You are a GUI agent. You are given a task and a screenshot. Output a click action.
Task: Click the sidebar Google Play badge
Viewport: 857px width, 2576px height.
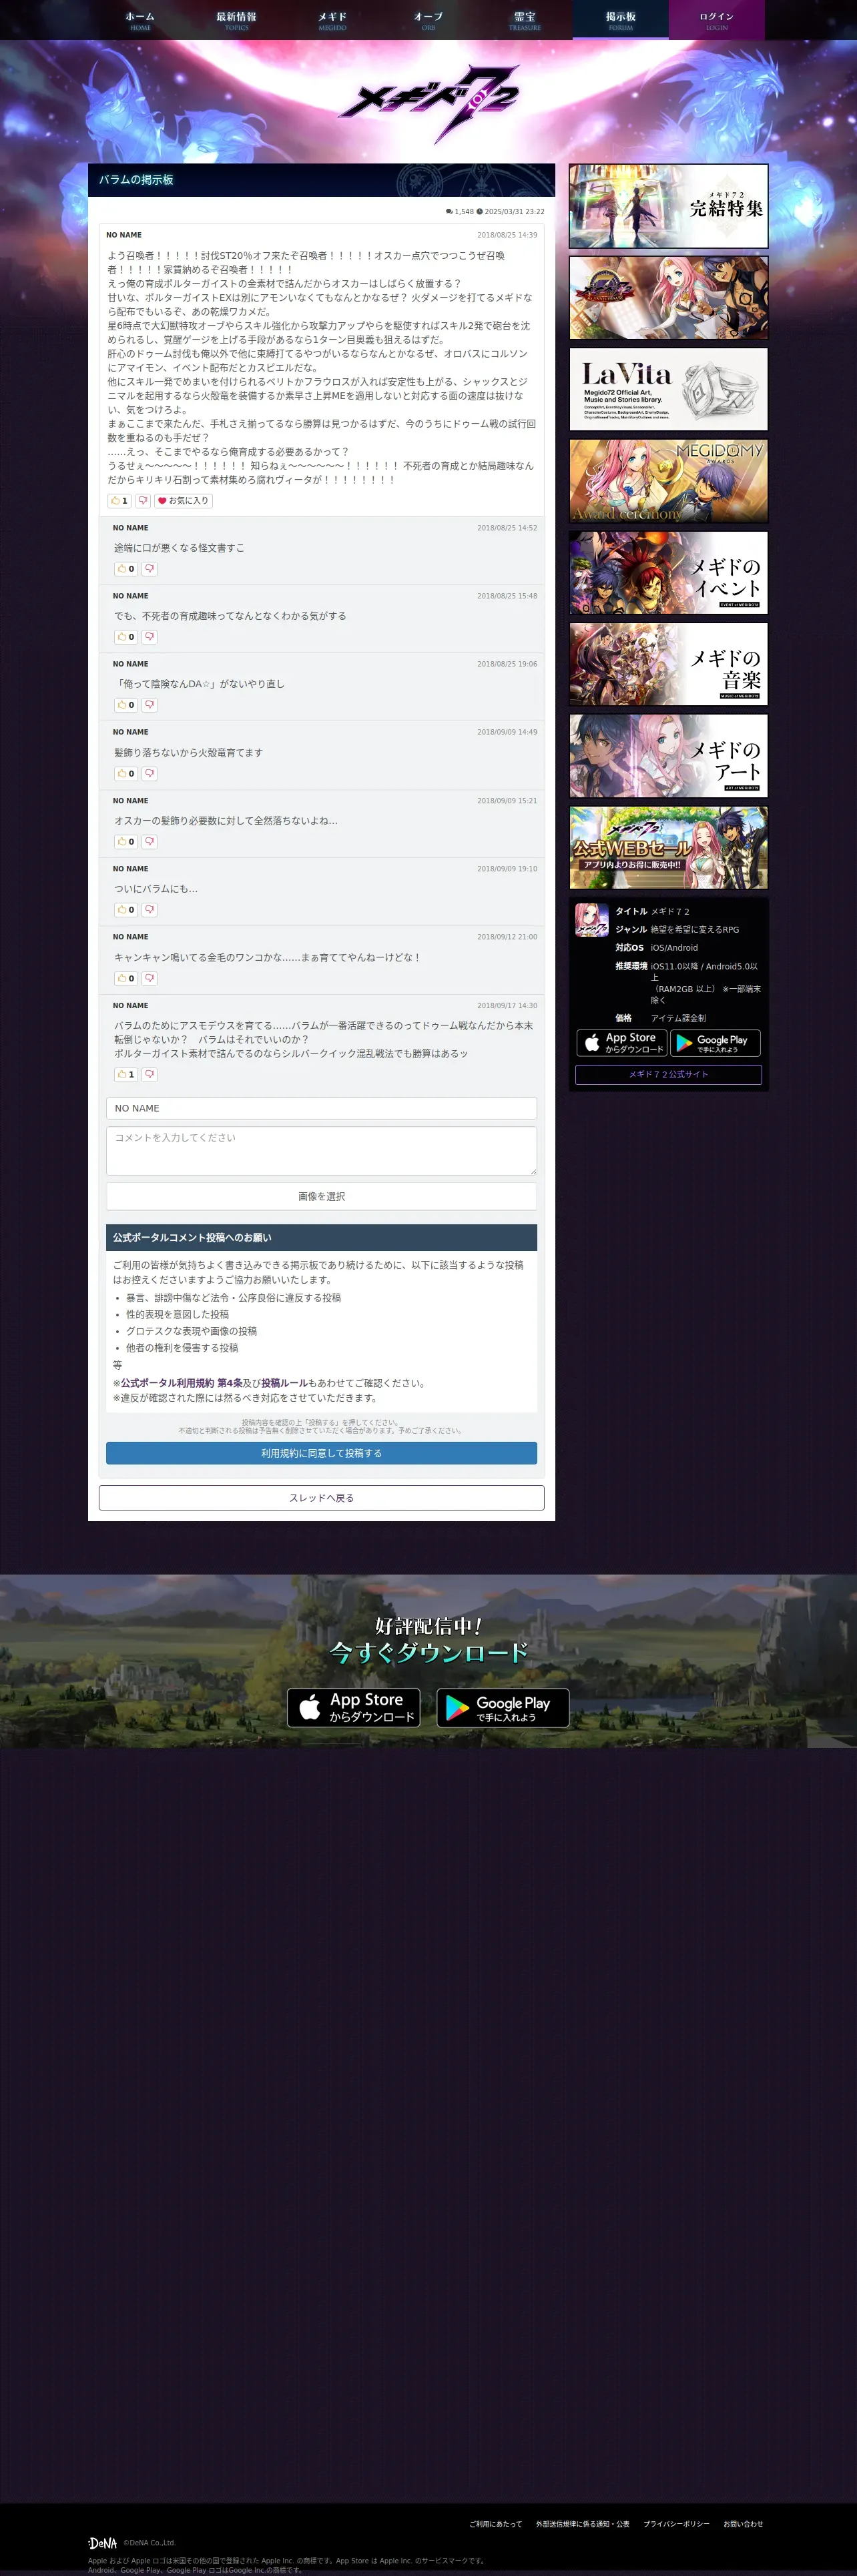[715, 1043]
